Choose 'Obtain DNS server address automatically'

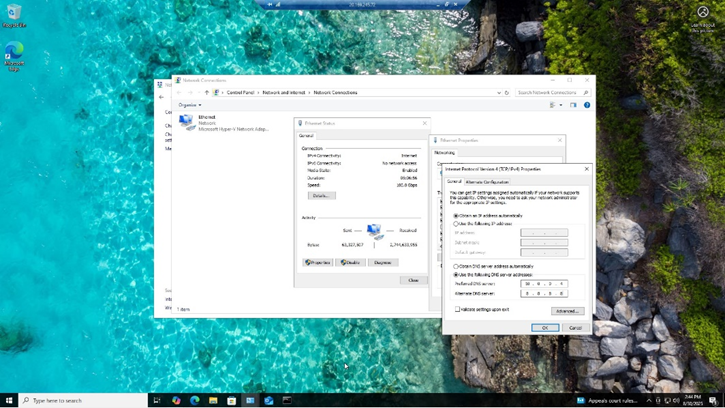click(x=456, y=266)
